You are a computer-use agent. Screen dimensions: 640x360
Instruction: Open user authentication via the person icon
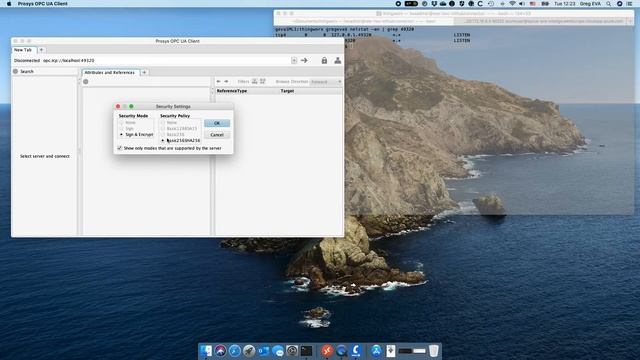click(x=338, y=60)
